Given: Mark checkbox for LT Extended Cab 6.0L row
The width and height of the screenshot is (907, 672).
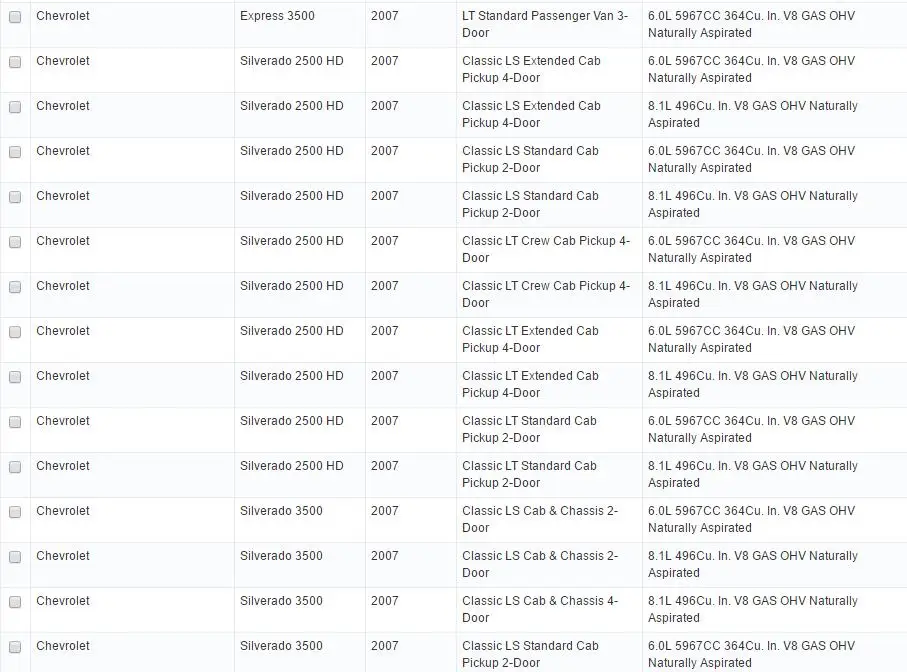Looking at the screenshot, I should tap(15, 332).
